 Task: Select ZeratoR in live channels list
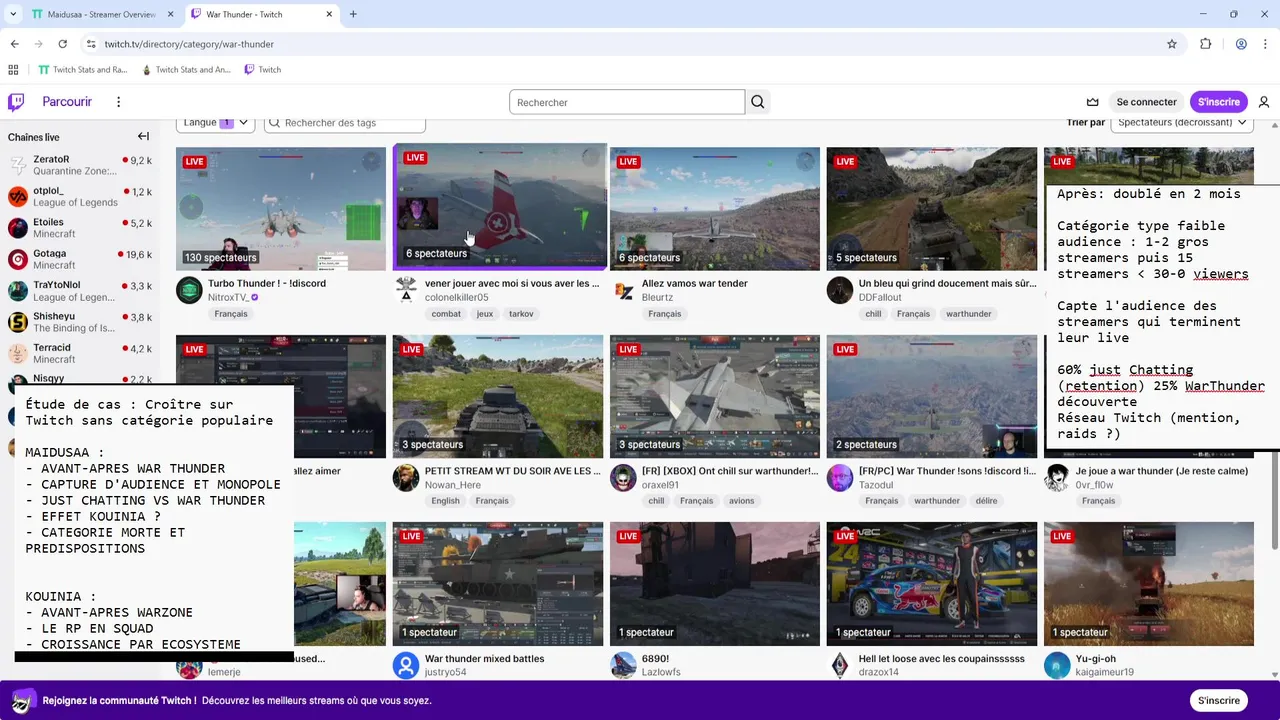tap(80, 165)
